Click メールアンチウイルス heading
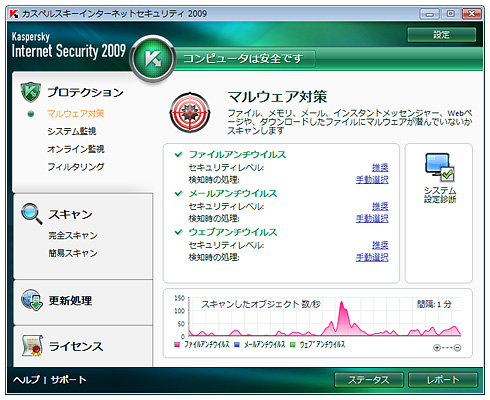The image size is (490, 400). pyautogui.click(x=233, y=193)
